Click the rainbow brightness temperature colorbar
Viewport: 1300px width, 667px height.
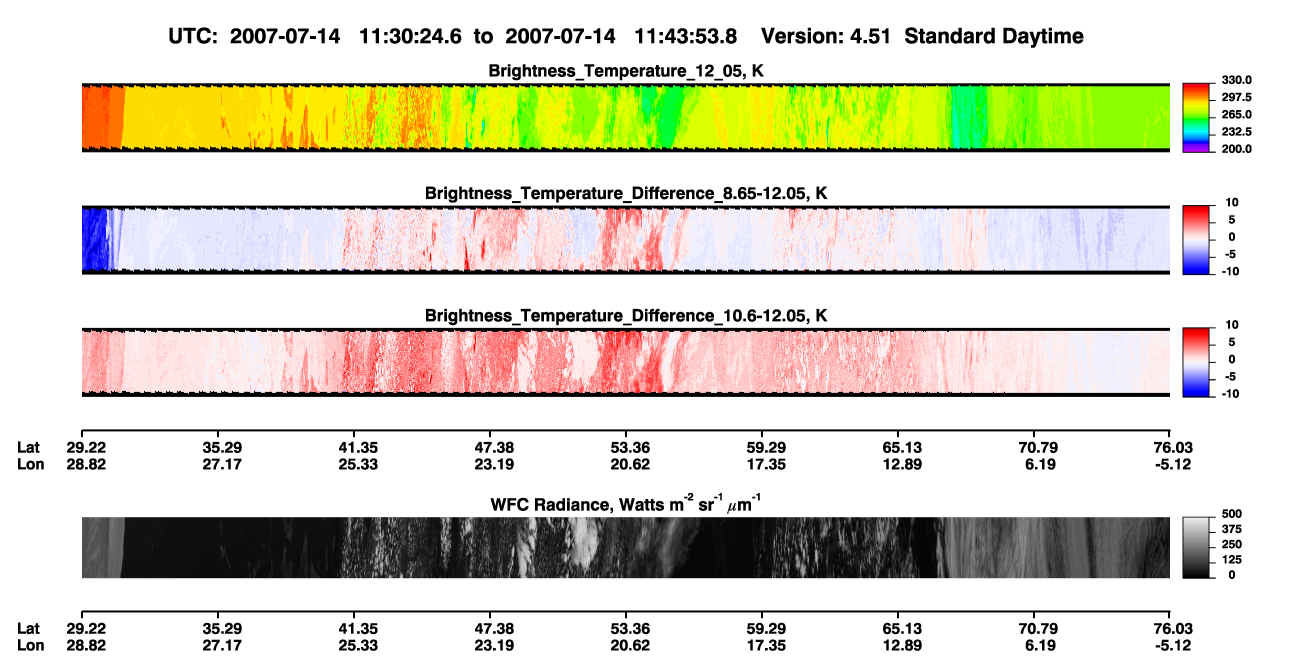pyautogui.click(x=1196, y=117)
